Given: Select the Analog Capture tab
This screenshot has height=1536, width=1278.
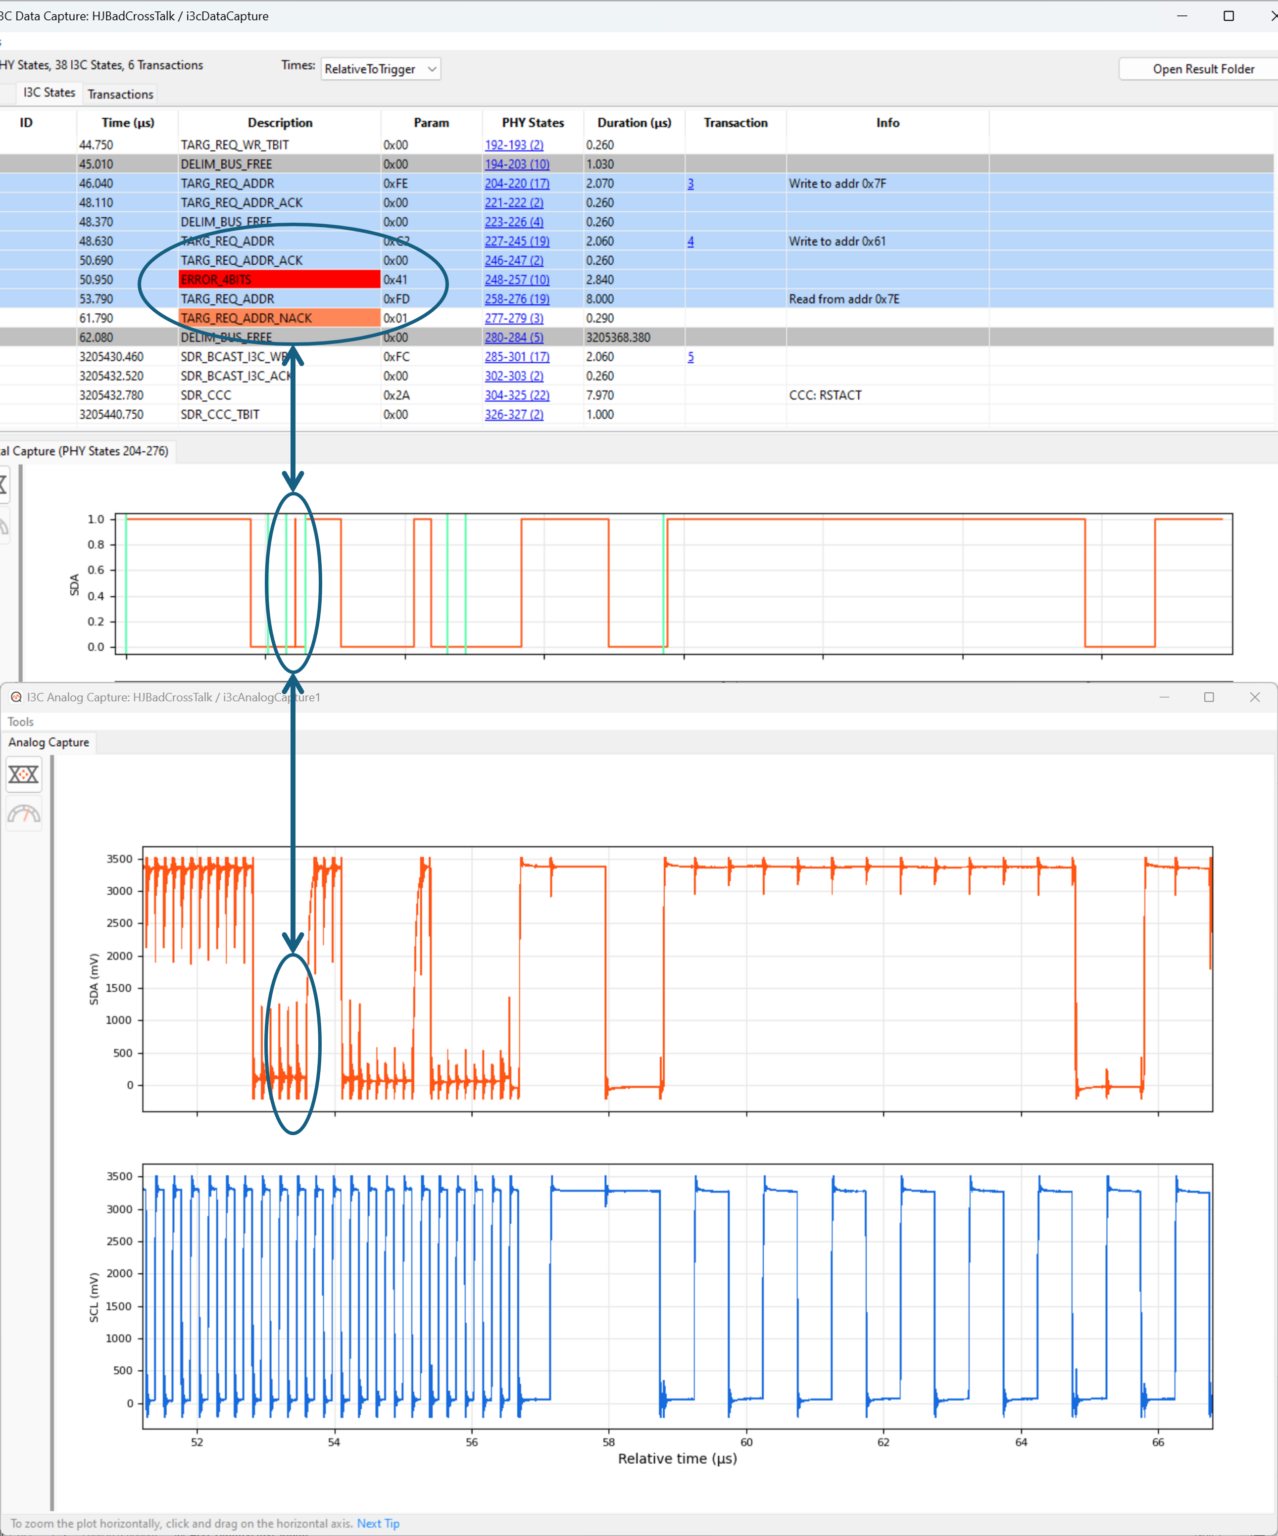Looking at the screenshot, I should point(48,742).
